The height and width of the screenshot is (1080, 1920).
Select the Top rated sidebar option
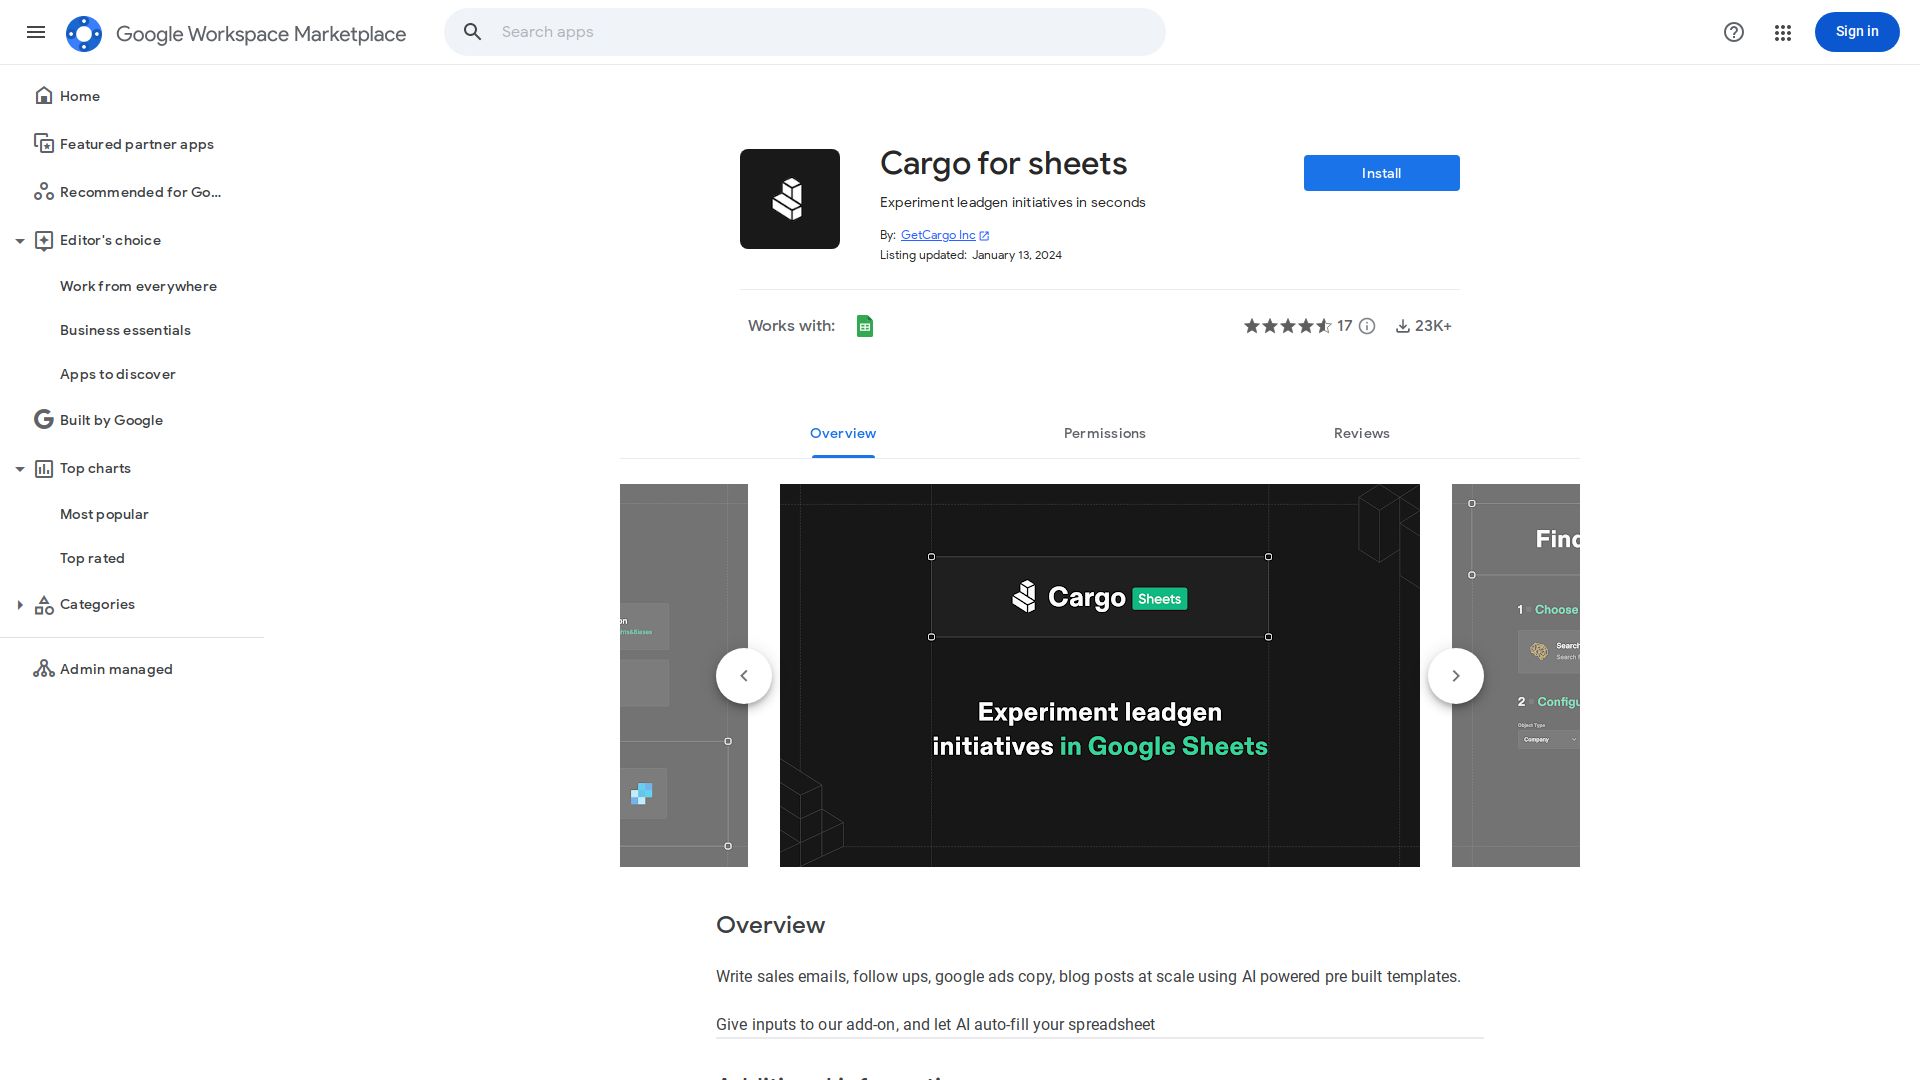[91, 558]
